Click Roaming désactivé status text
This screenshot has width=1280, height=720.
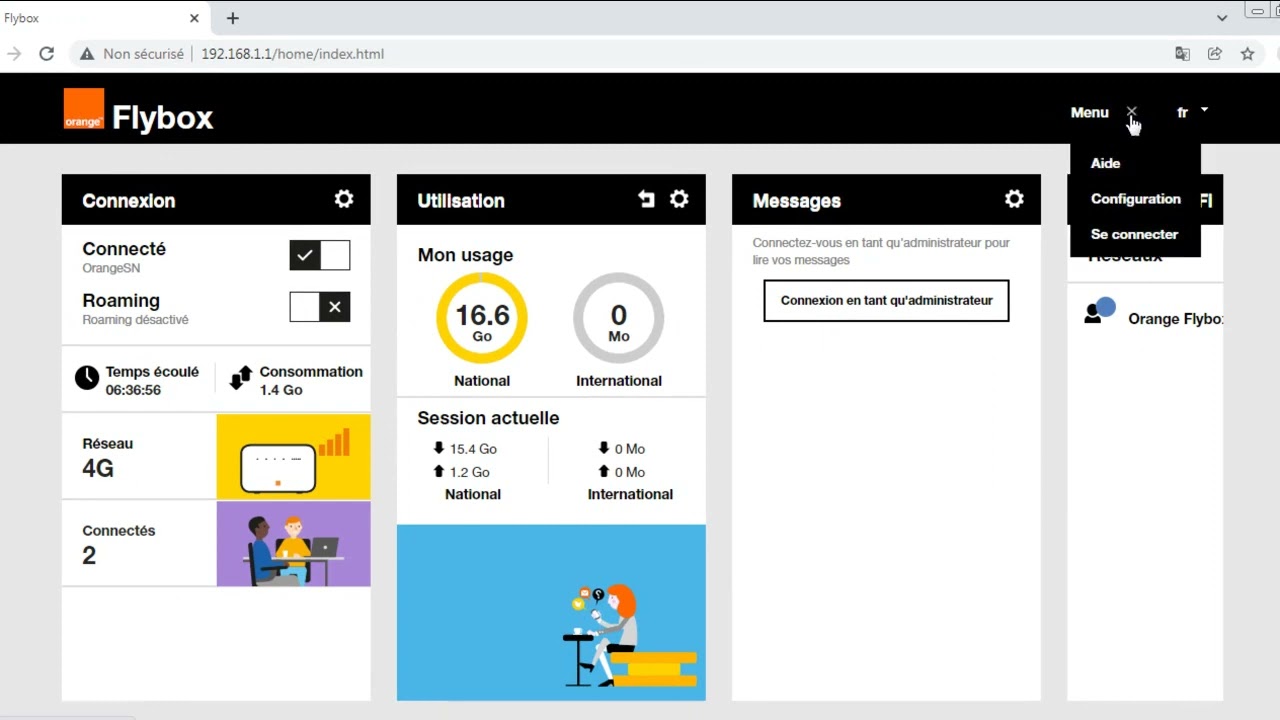click(x=135, y=320)
